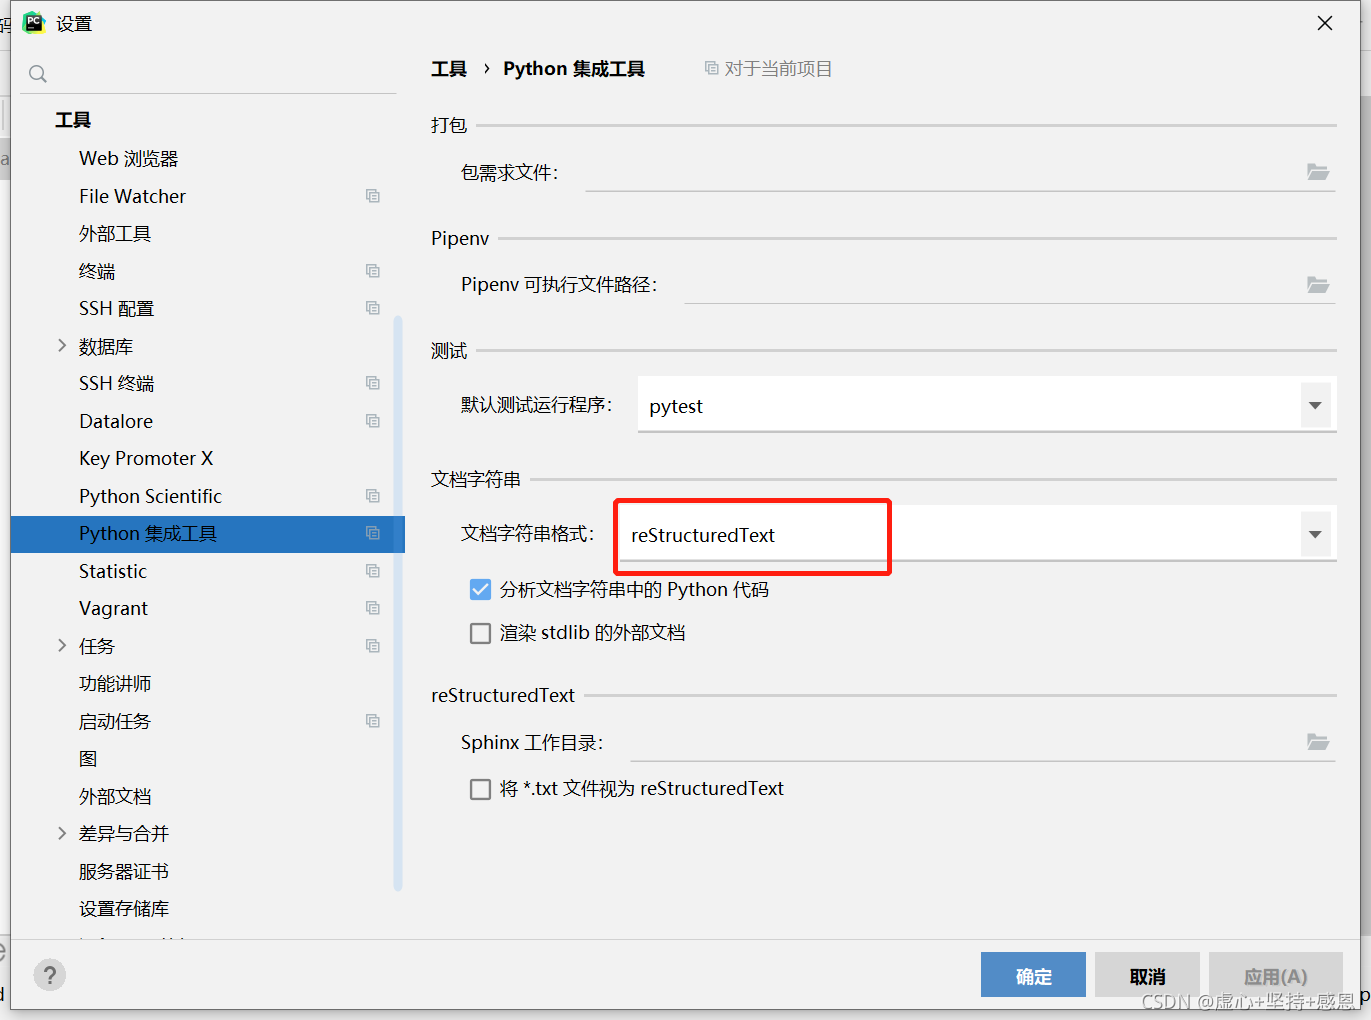
Task: Click the 工具 breadcrumb link
Action: pyautogui.click(x=449, y=69)
